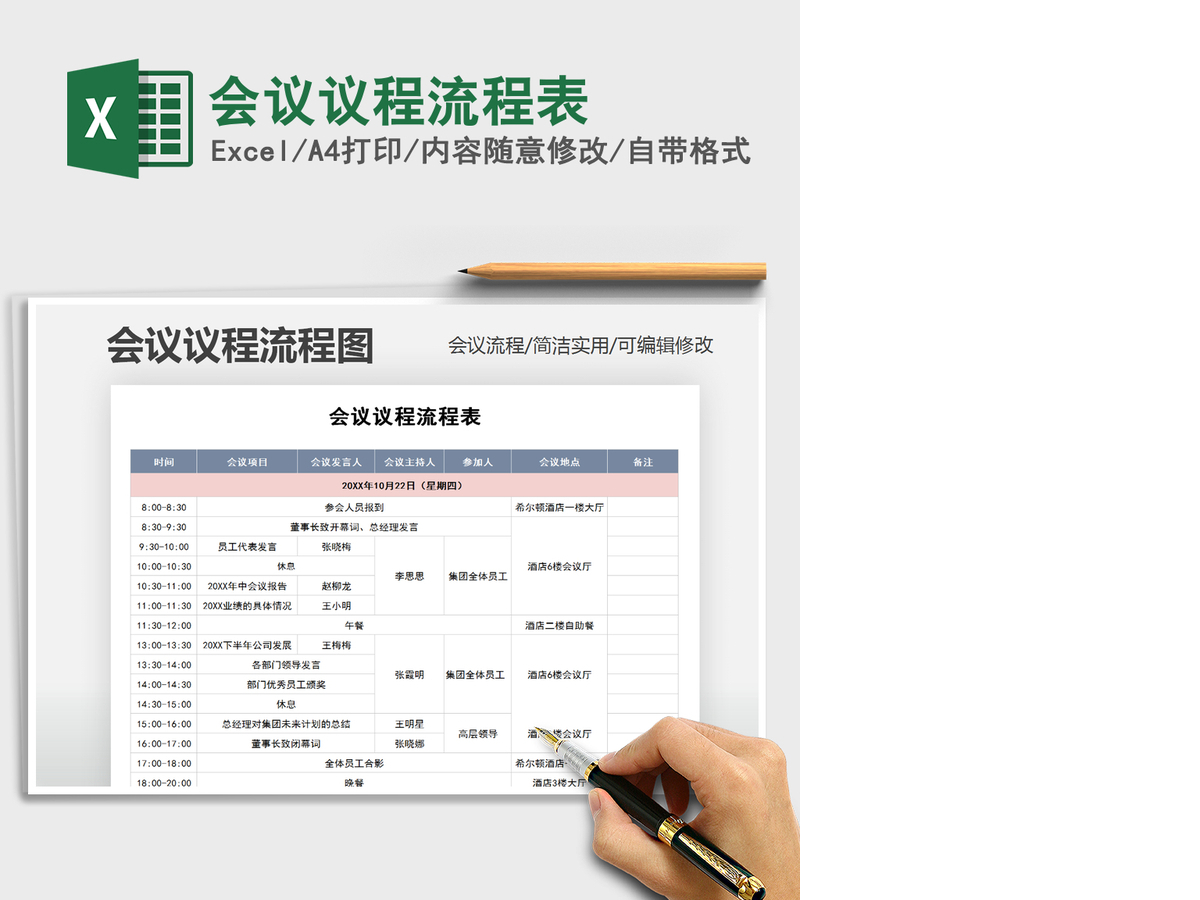1200x900 pixels.
Task: Click the 部门优秀员工颁奖 cell
Action: tap(286, 685)
